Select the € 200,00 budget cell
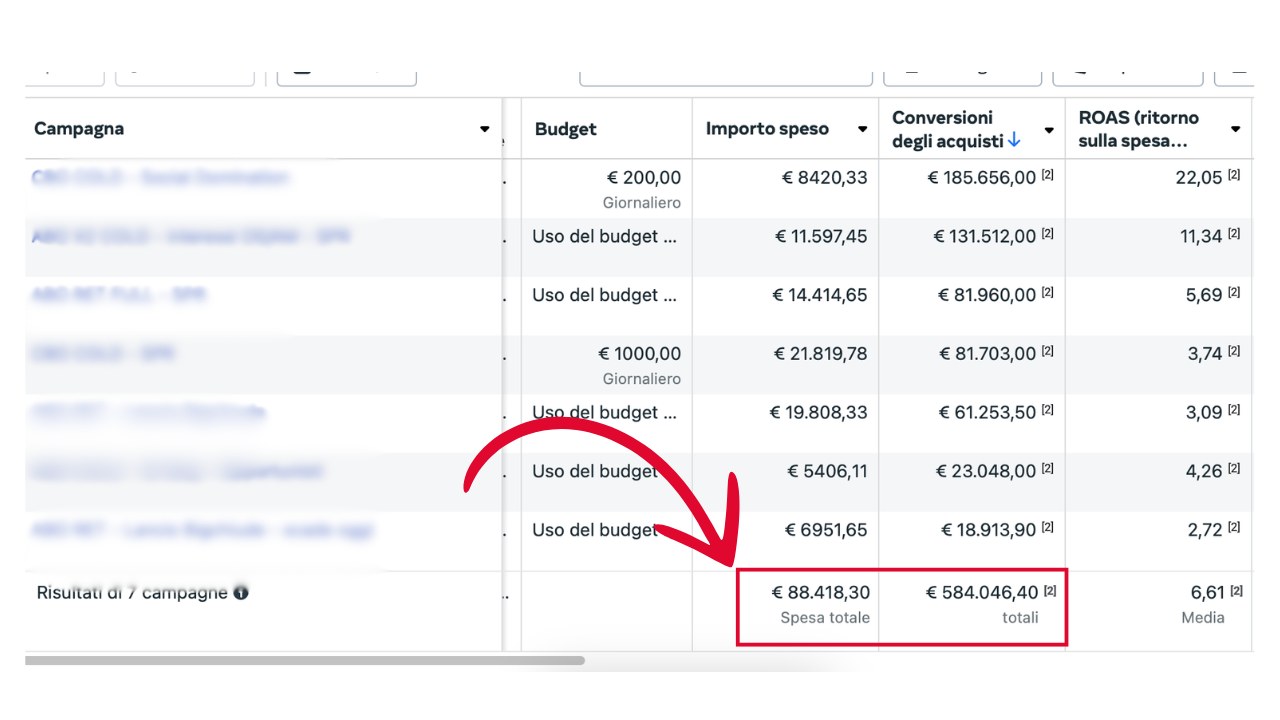1280x720 pixels. point(643,178)
